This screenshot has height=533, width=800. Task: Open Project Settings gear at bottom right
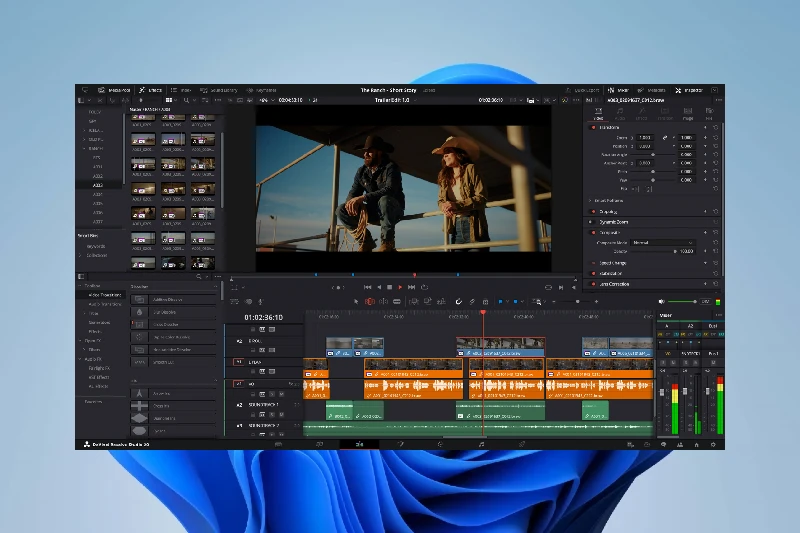coord(713,445)
